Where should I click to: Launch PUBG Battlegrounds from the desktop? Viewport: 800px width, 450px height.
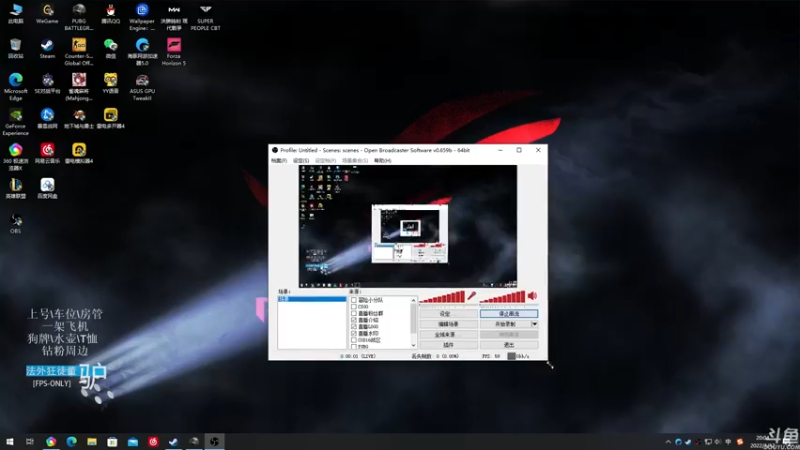click(79, 17)
